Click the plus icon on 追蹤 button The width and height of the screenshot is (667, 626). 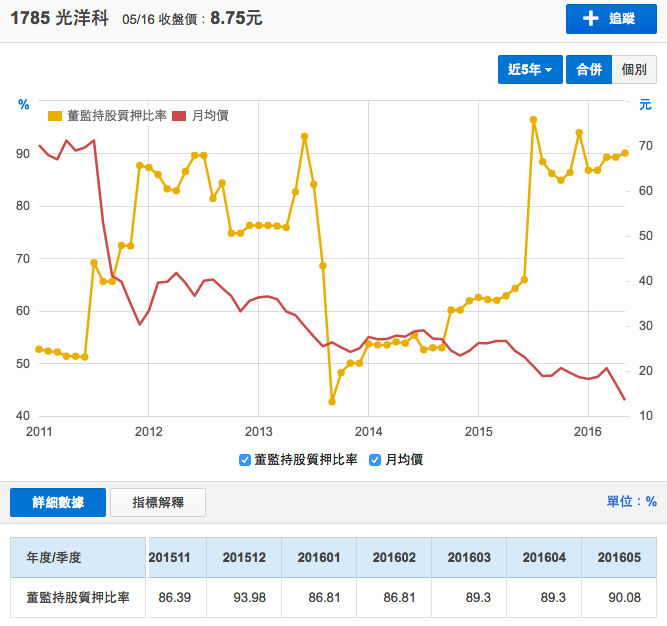pyautogui.click(x=590, y=20)
